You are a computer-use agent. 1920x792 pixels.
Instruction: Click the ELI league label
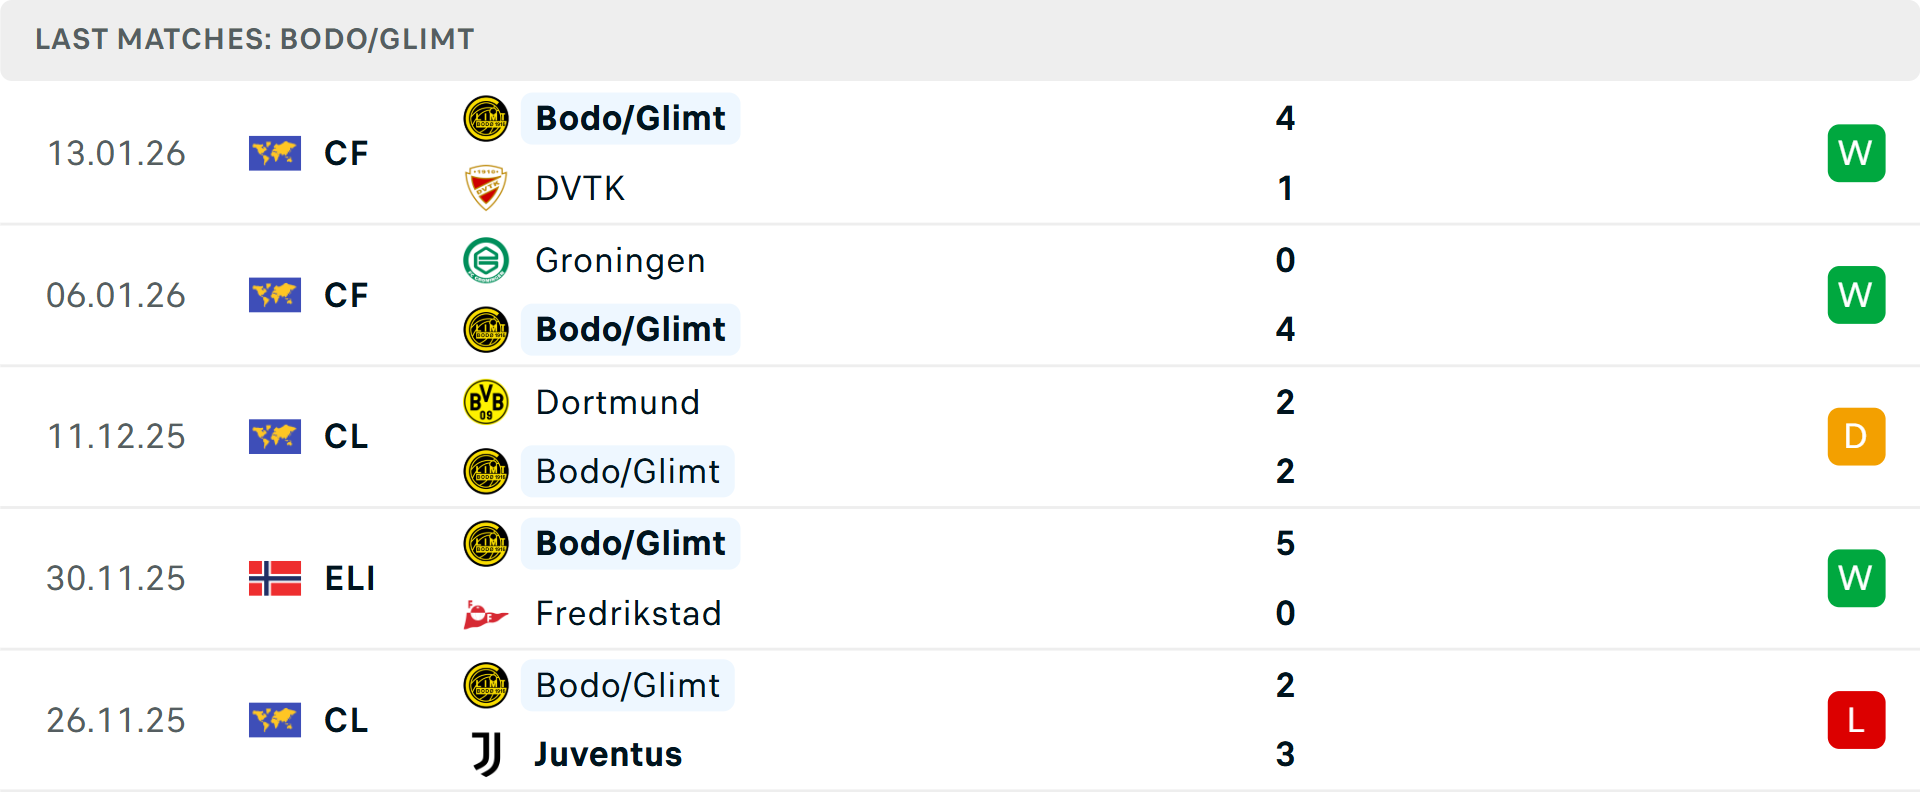tap(350, 578)
